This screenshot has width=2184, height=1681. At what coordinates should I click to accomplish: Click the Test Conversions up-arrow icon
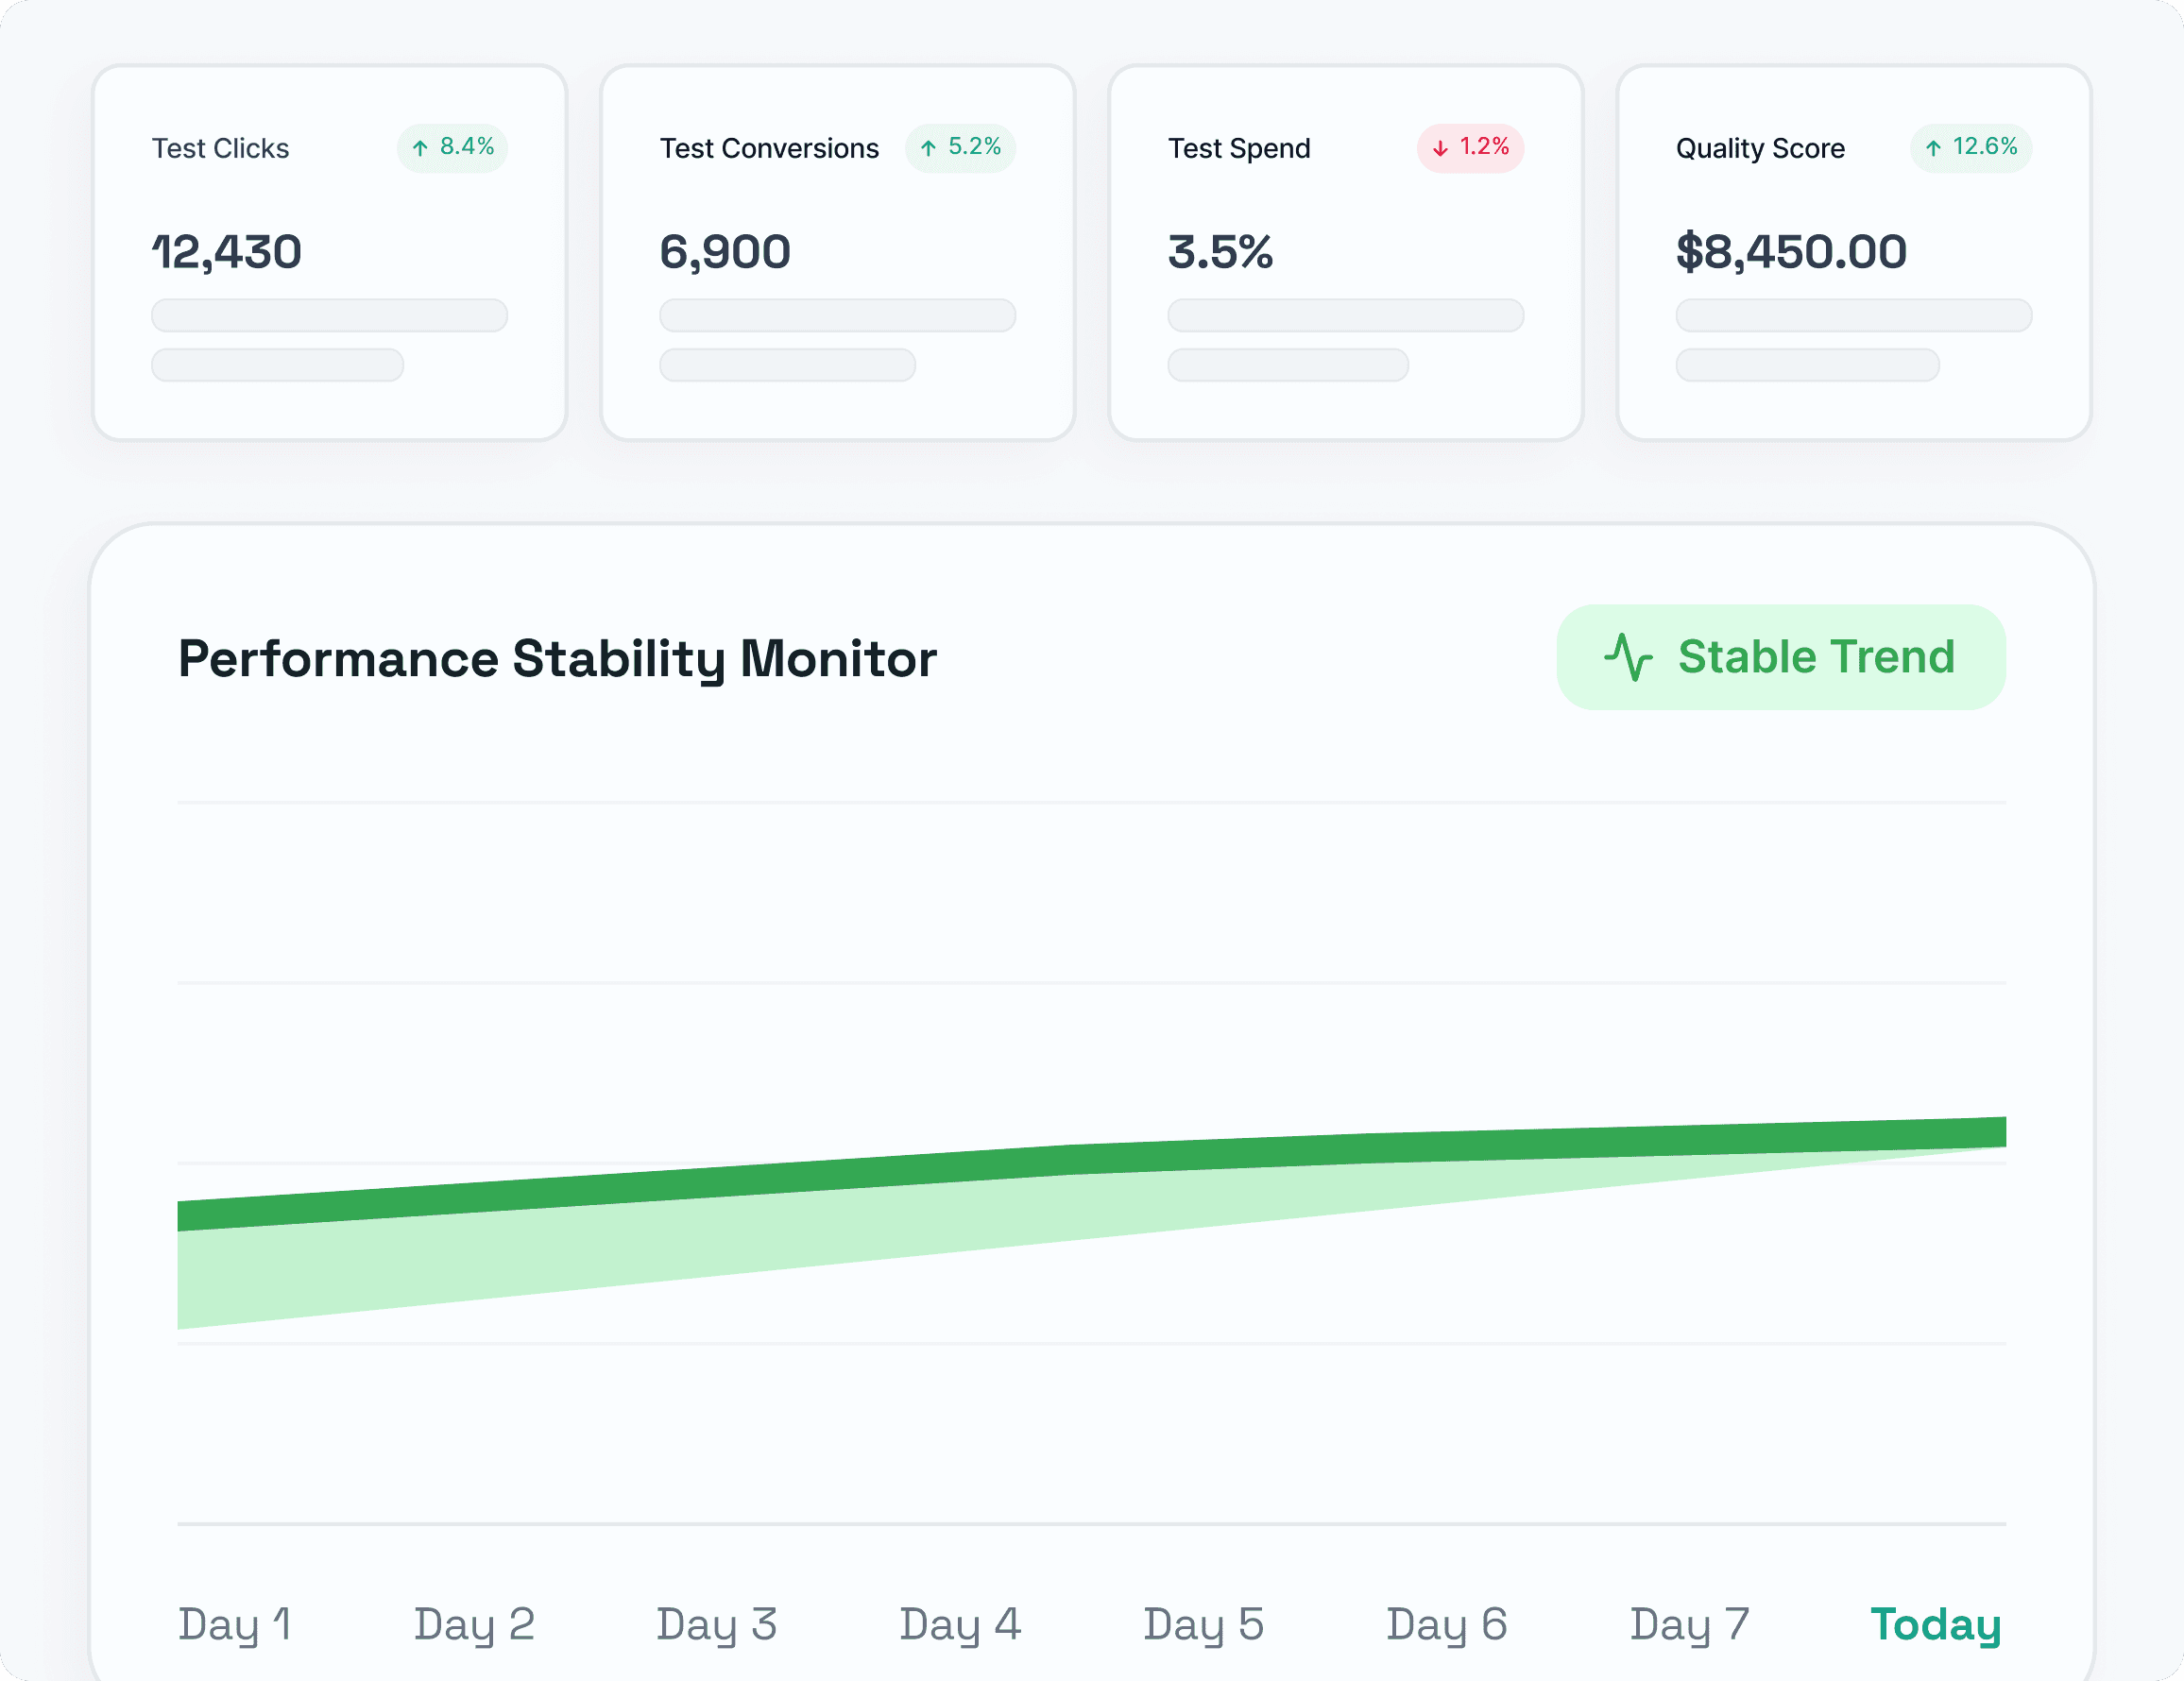[x=928, y=148]
